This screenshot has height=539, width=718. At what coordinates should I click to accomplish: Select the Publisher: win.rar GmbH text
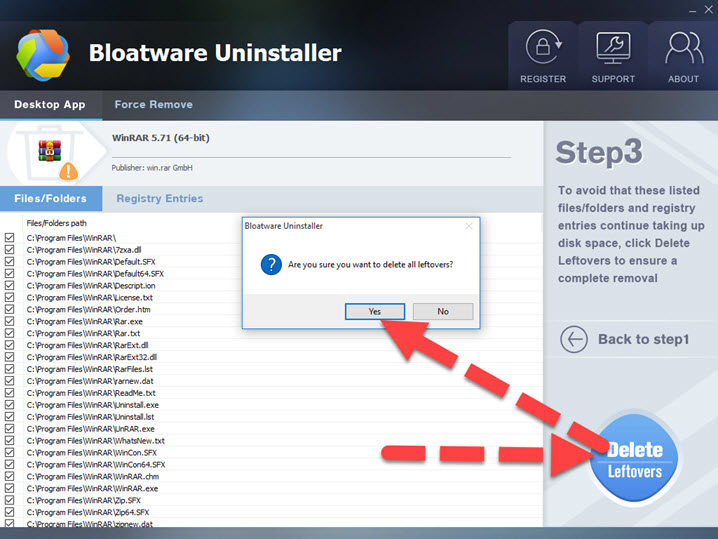[152, 168]
